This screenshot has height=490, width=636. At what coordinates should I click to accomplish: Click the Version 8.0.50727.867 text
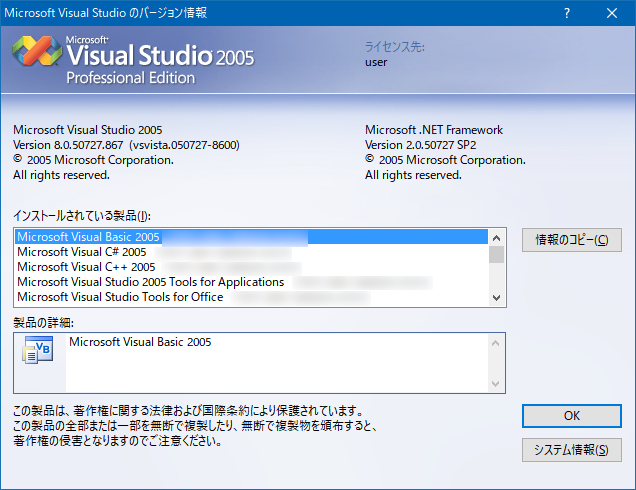point(68,145)
